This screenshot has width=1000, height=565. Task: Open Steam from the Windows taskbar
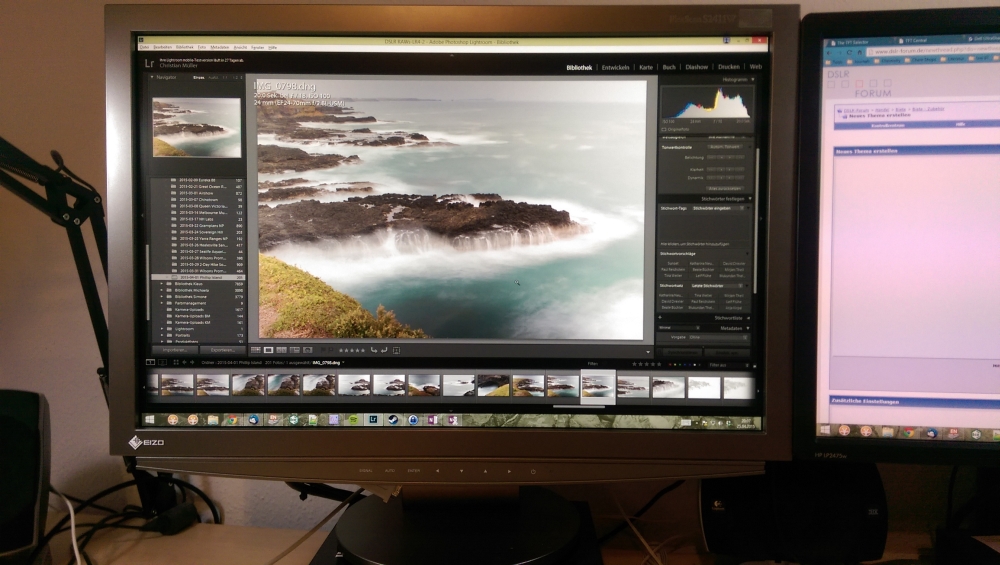coord(392,419)
